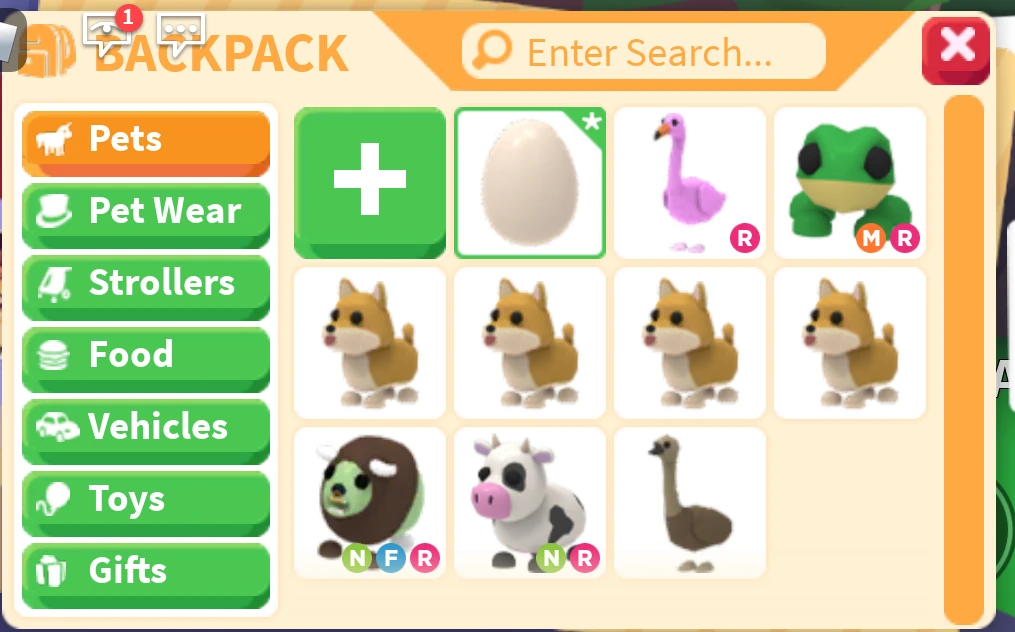Select the brown emu pet
The width and height of the screenshot is (1015, 632).
point(689,502)
